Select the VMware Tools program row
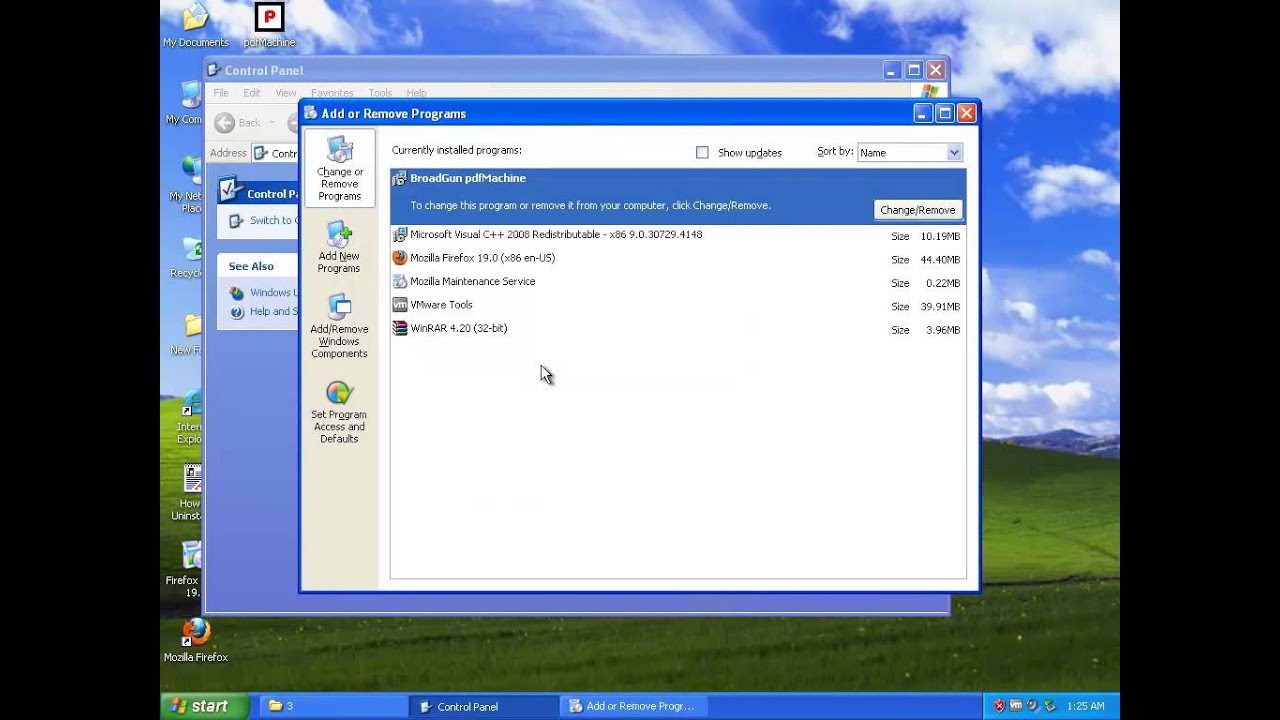 click(677, 305)
